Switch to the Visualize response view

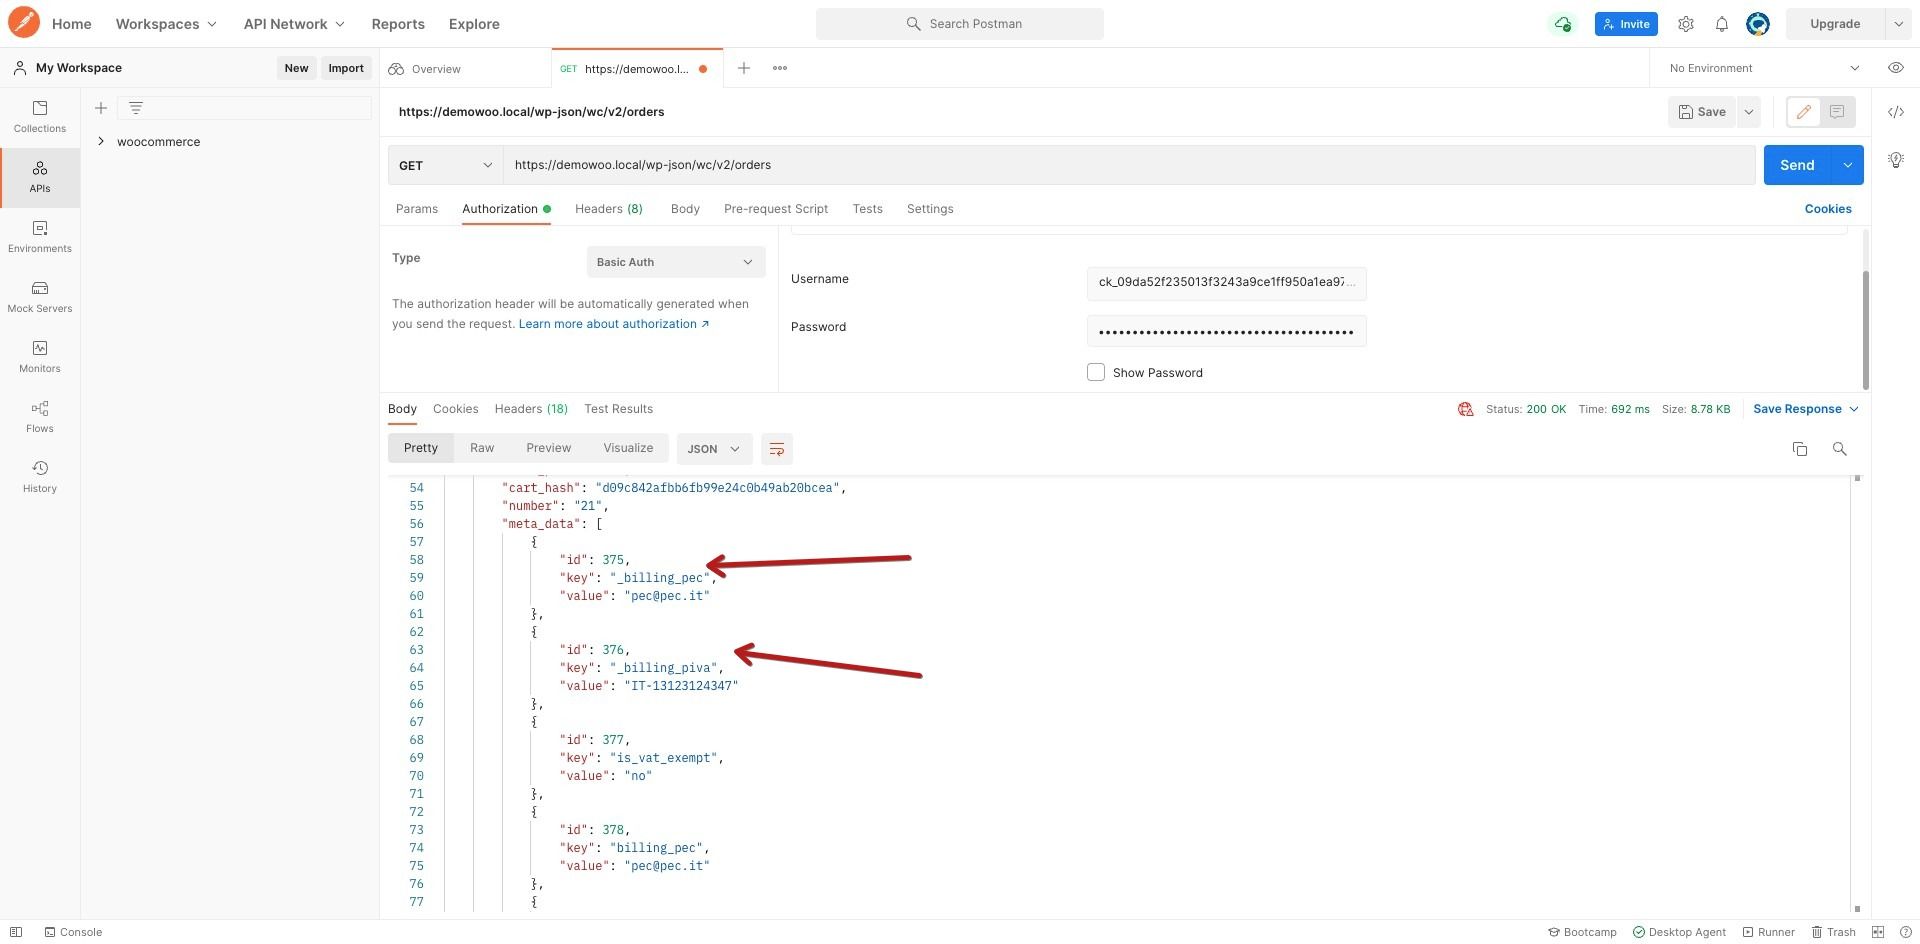[628, 448]
